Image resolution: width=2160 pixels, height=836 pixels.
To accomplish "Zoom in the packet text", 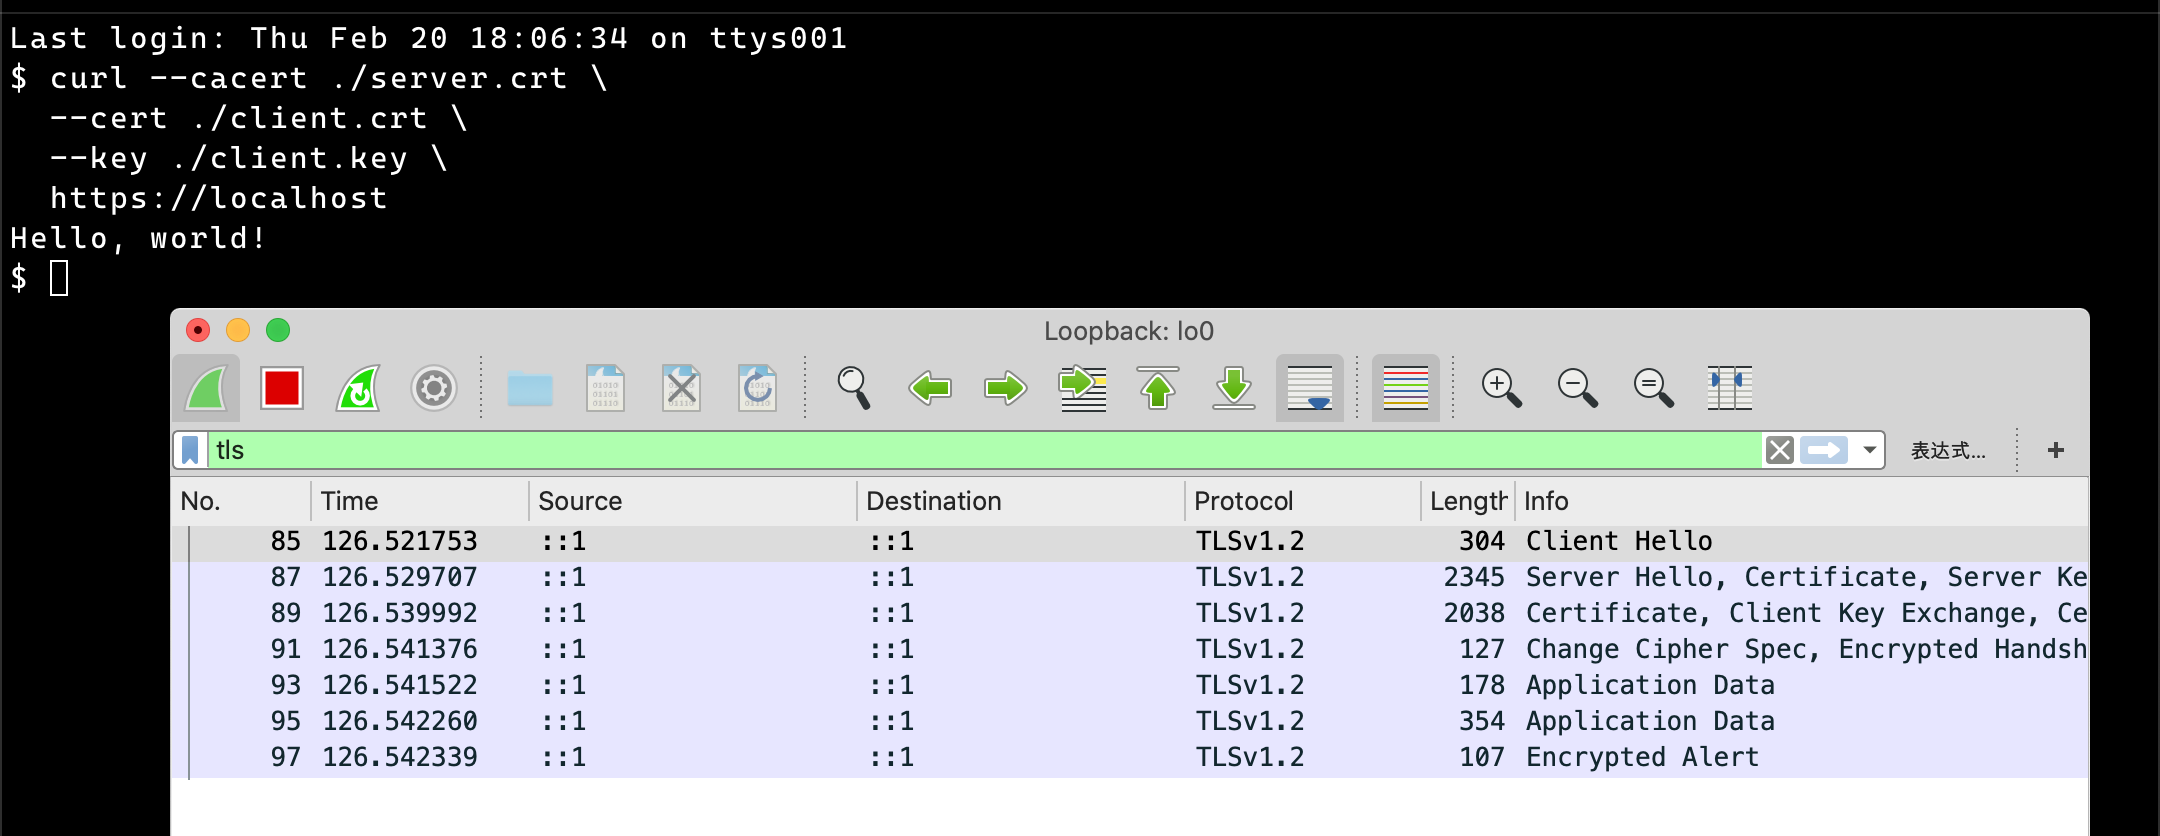I will [x=1501, y=388].
